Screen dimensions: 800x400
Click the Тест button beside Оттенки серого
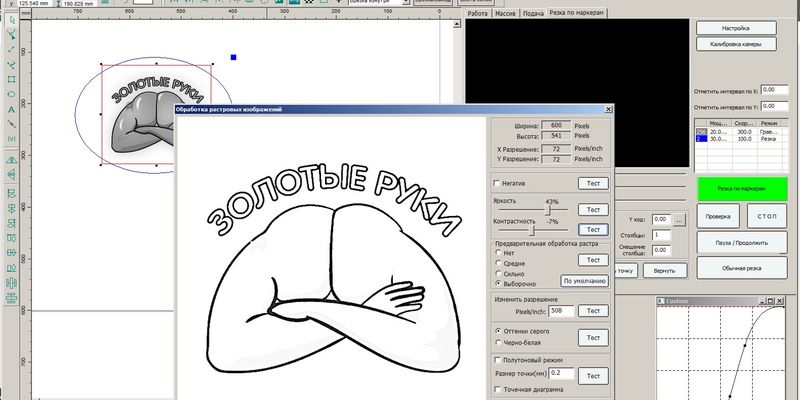(x=593, y=338)
